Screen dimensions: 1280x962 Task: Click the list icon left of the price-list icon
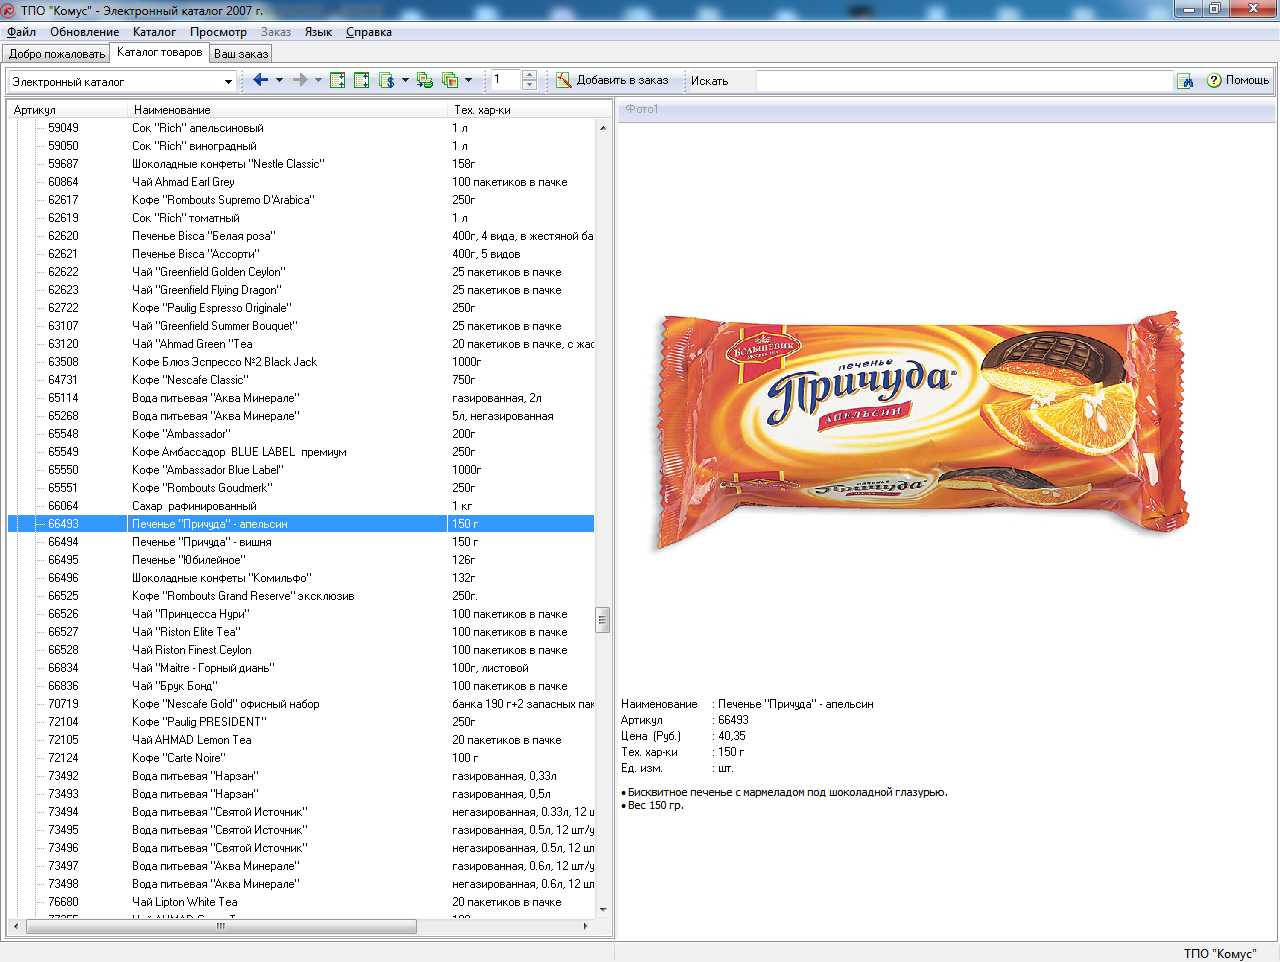[x=362, y=80]
